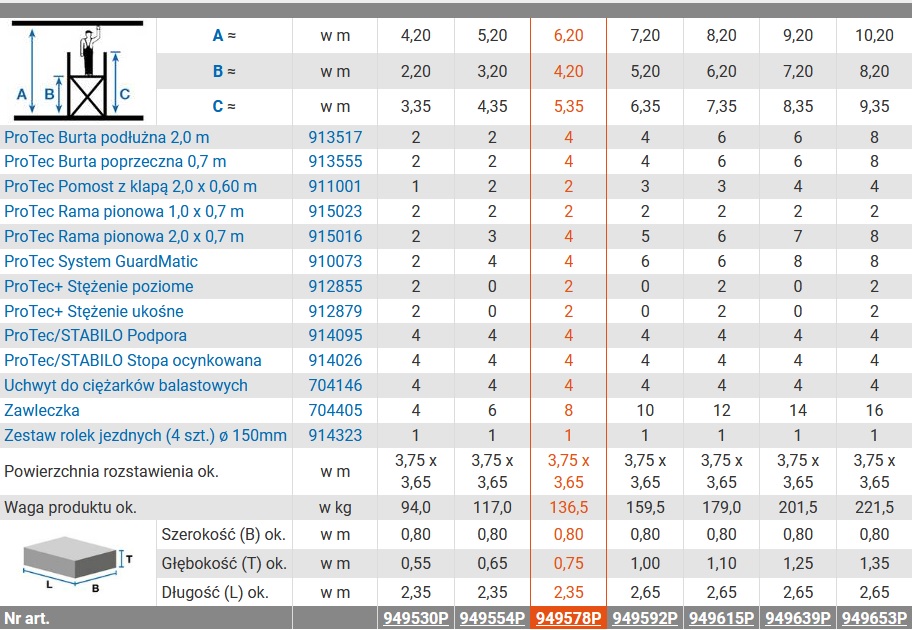
Task: Click working height A value 4,20
Action: point(416,35)
